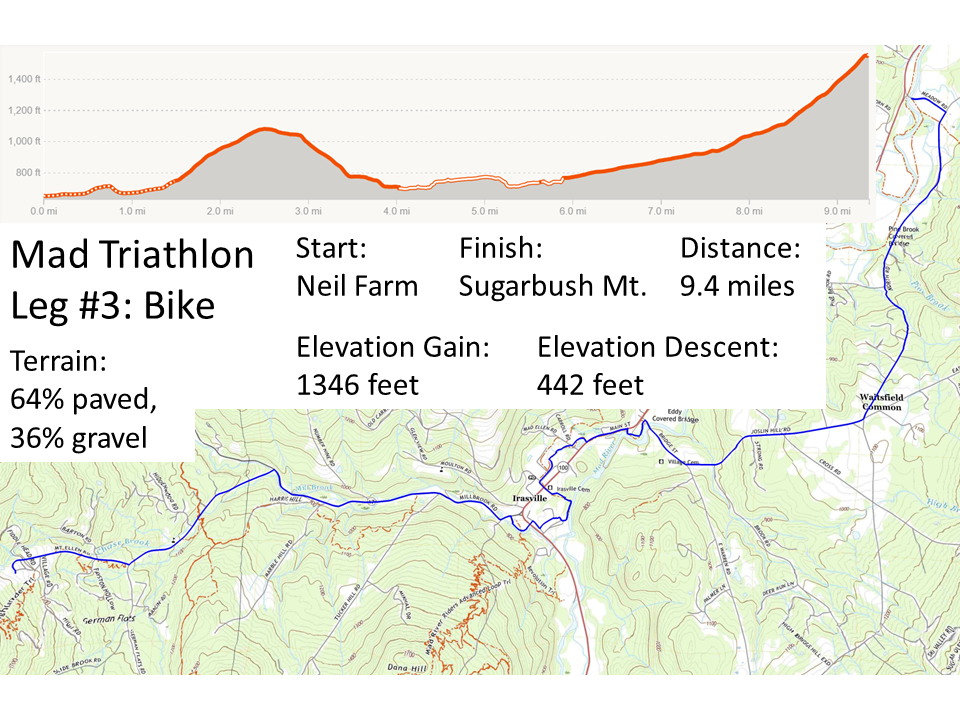Click the 9.4 miles distance text

click(x=737, y=286)
